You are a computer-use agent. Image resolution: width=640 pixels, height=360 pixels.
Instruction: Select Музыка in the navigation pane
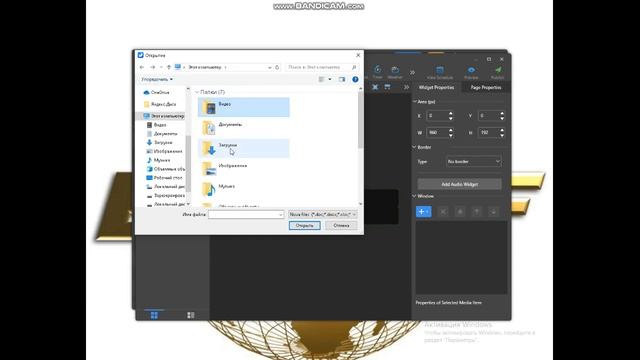tap(158, 160)
